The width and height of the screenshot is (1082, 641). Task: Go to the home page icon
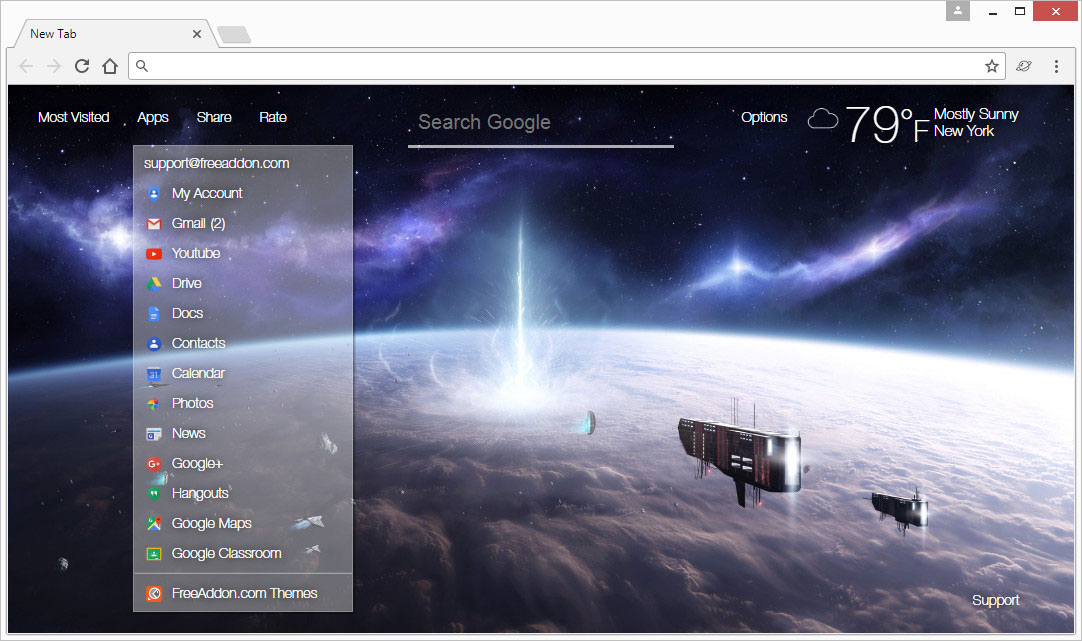110,66
